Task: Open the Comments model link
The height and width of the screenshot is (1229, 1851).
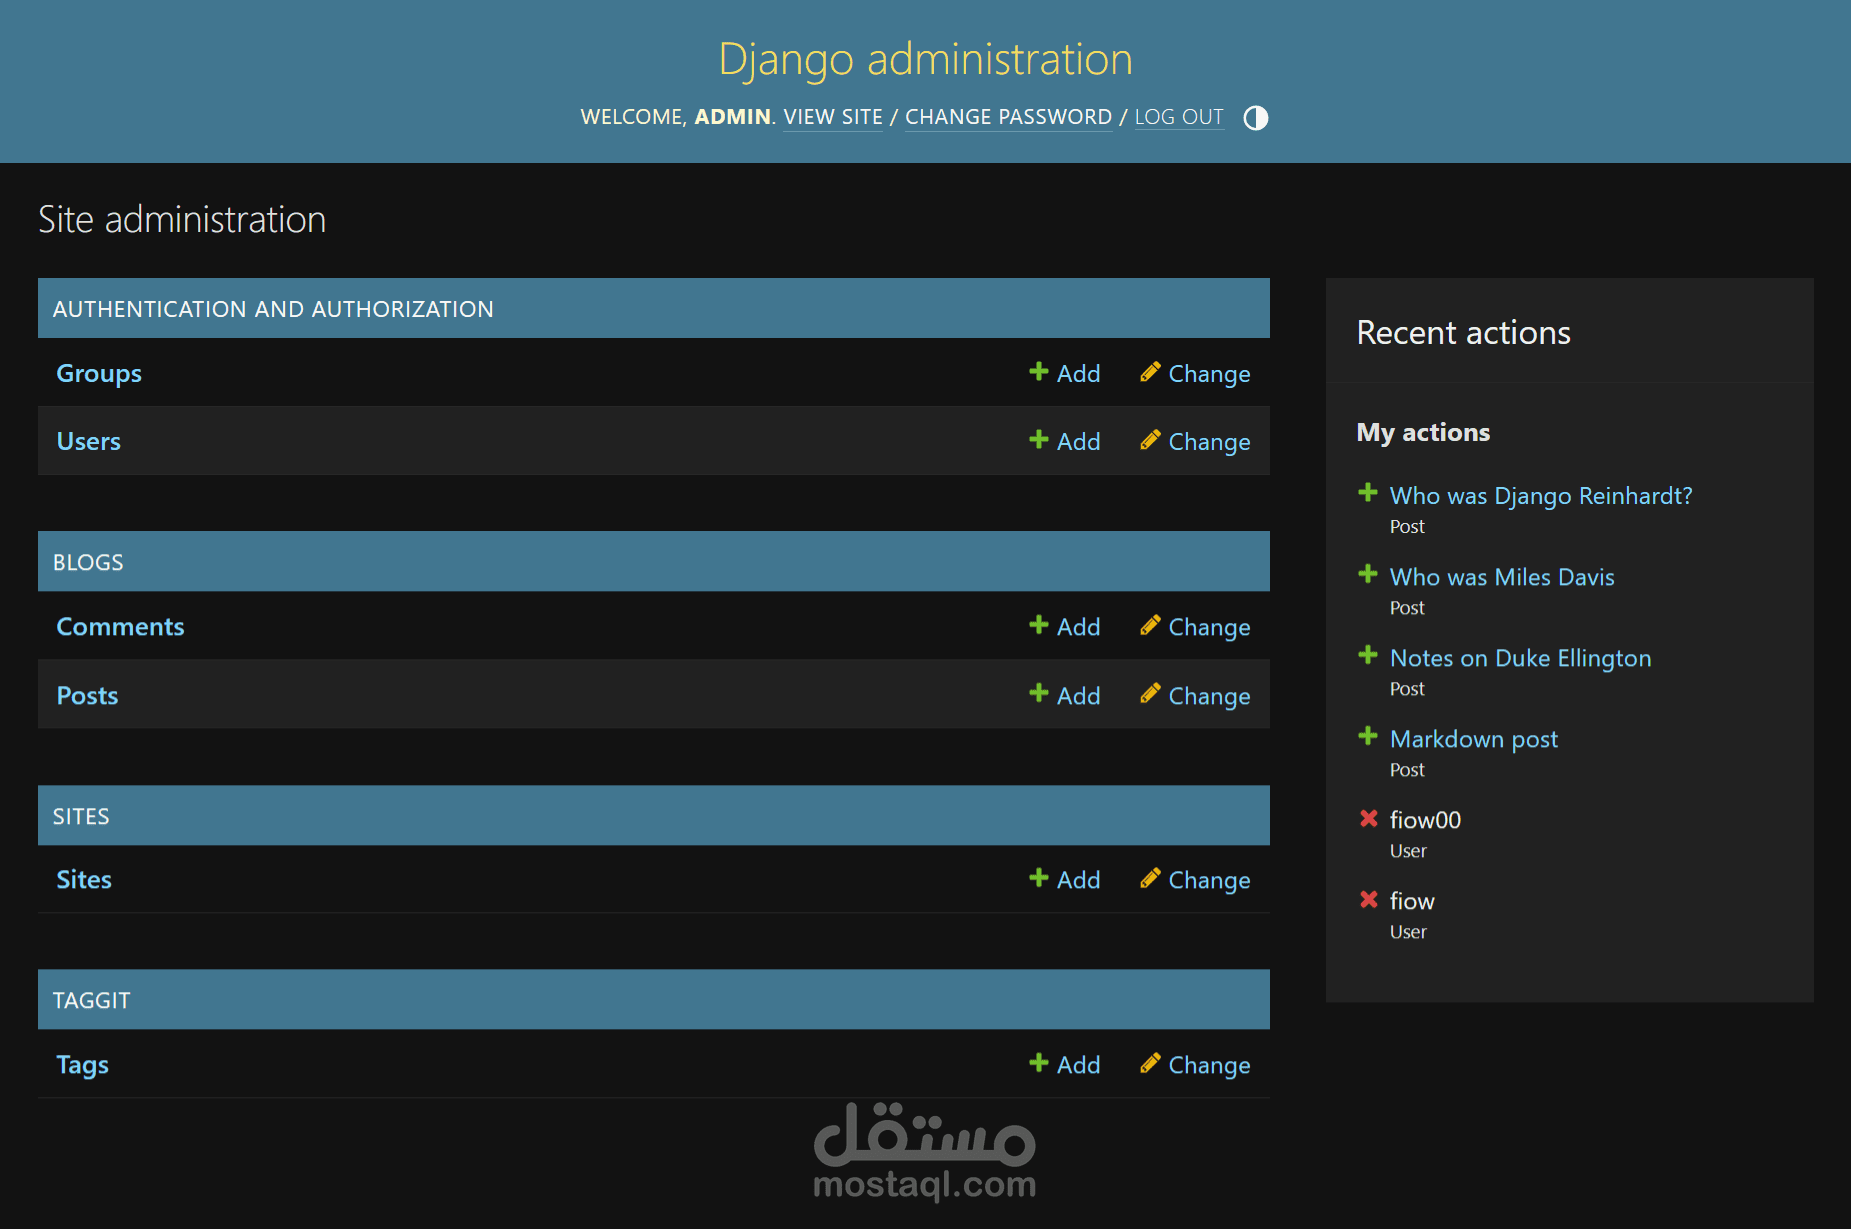Action: [120, 626]
